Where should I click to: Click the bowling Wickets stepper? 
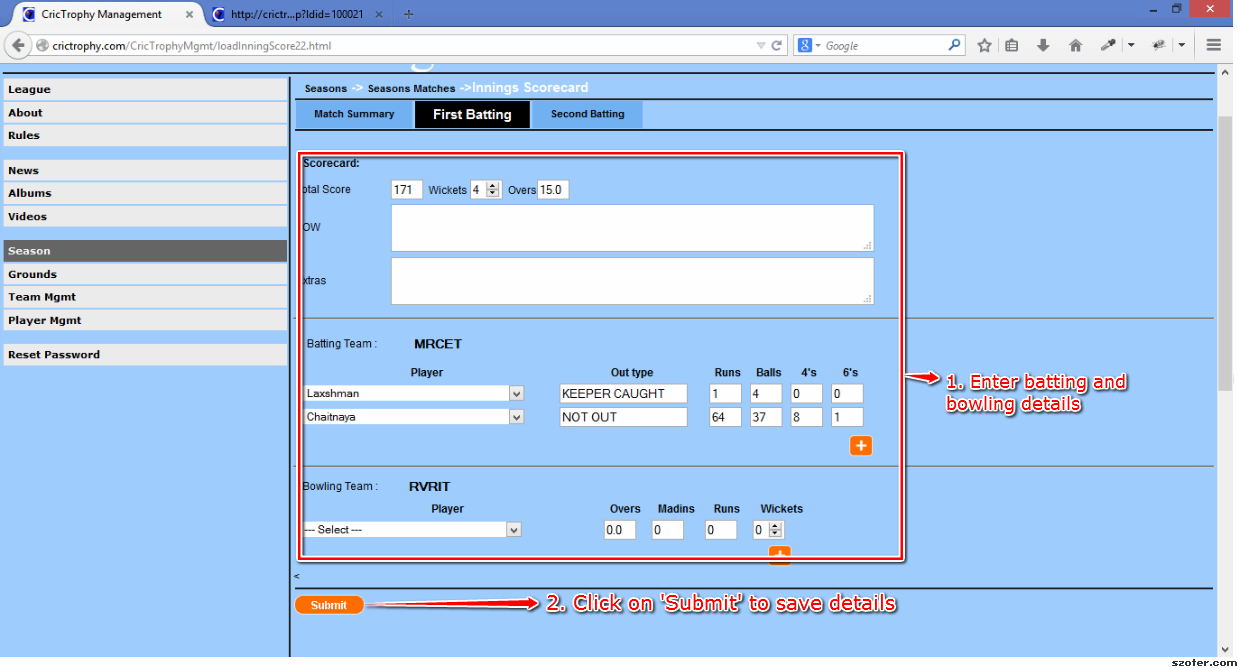click(776, 530)
